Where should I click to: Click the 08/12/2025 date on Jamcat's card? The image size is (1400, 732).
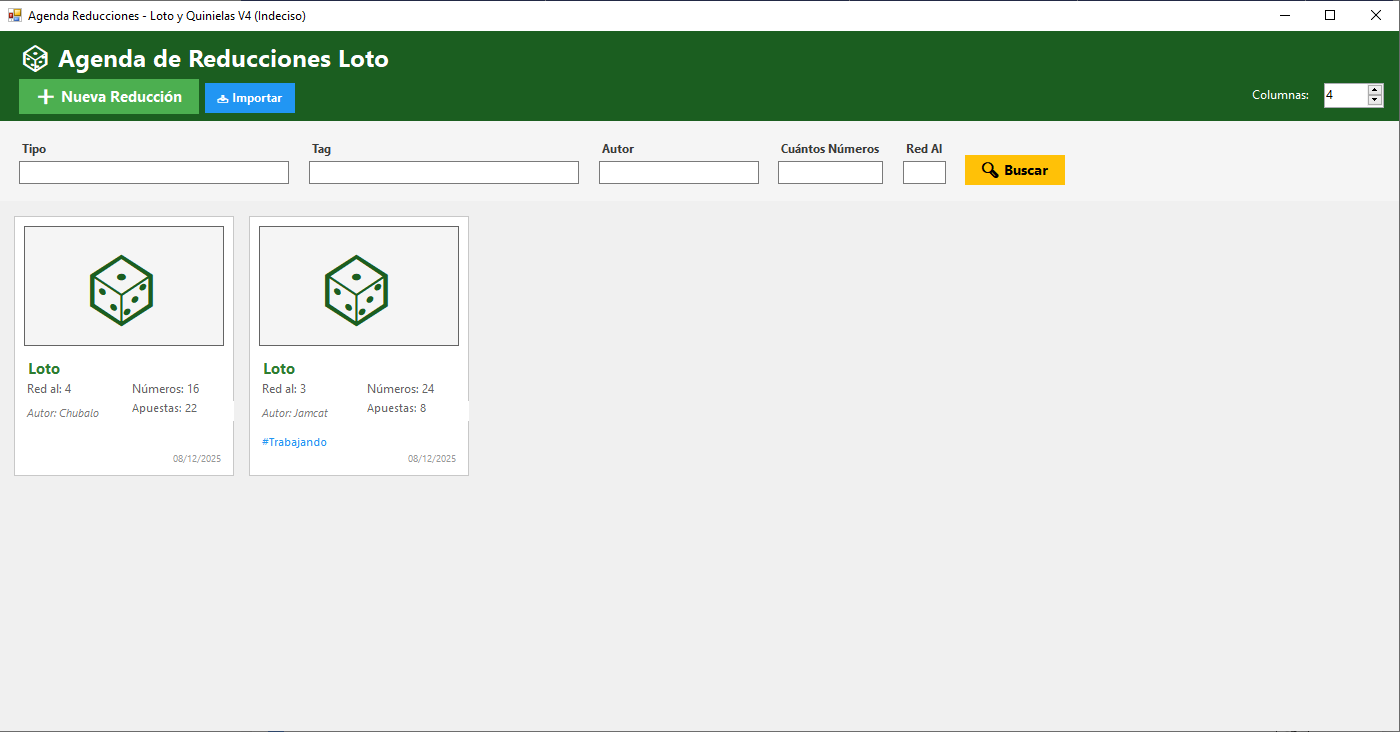(432, 459)
